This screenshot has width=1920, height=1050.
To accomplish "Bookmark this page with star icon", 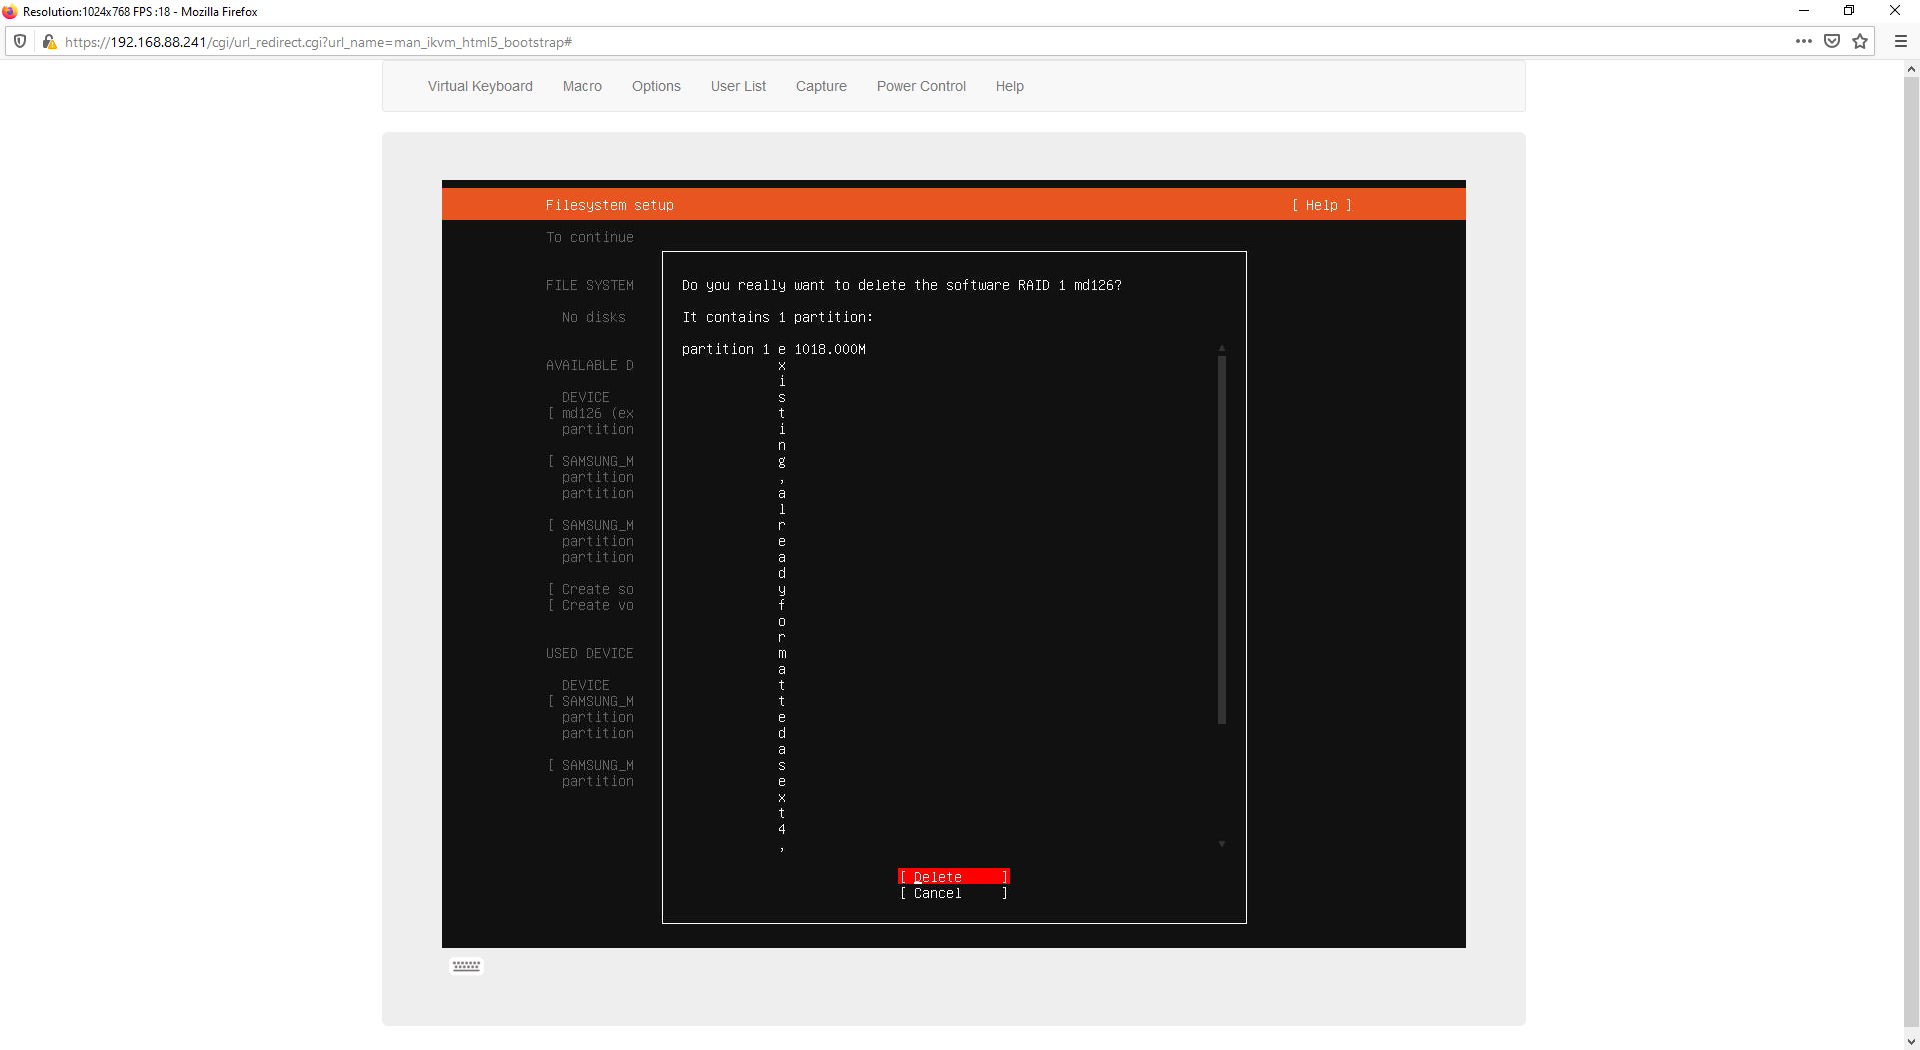I will [x=1860, y=41].
